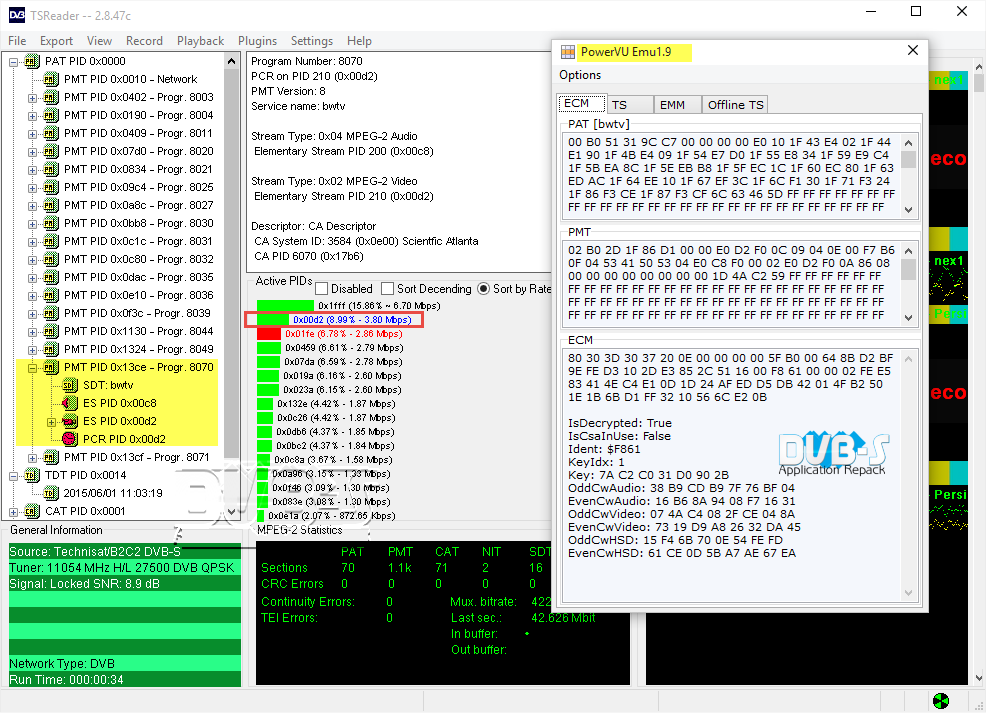
Task: Switch to the EMM tab in PowerVU Emu
Action: click(677, 105)
